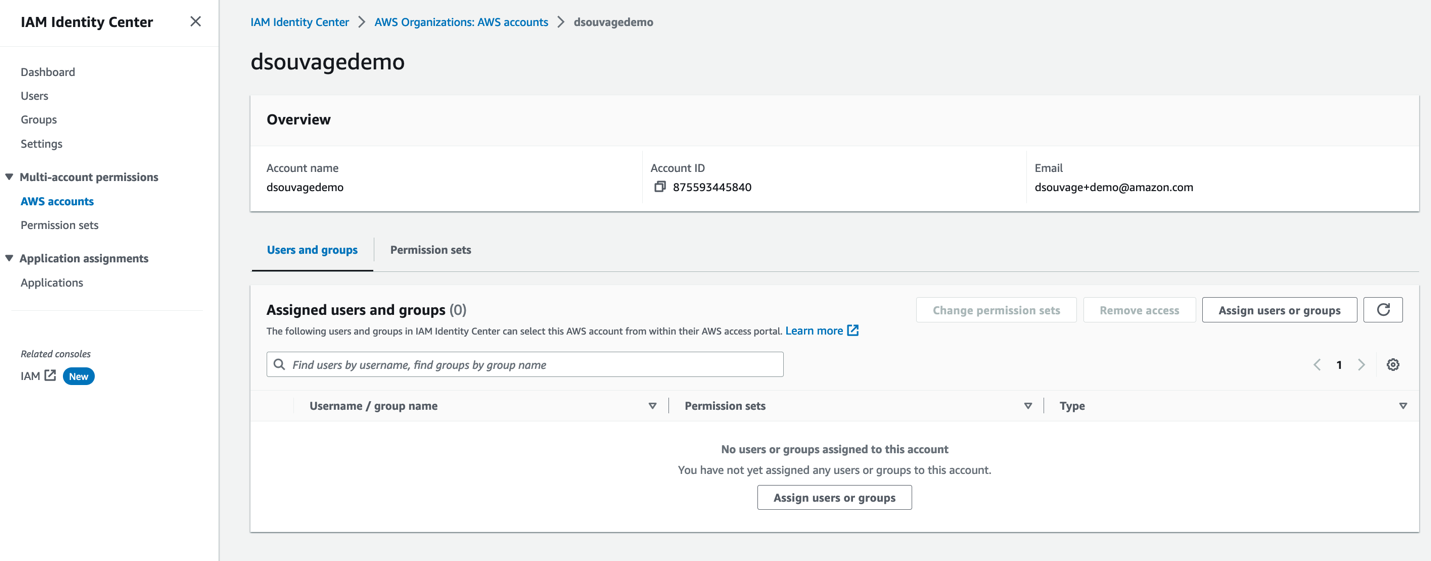This screenshot has height=561, width=1431.
Task: Click the search magnifier icon
Action: 280,365
